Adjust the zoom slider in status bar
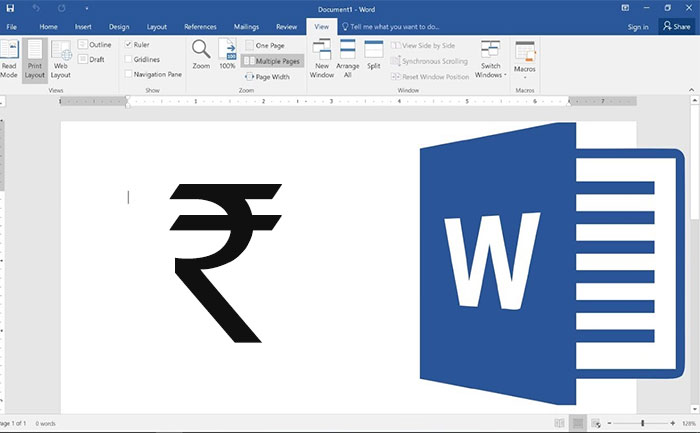This screenshot has width=700, height=433. click(642, 424)
